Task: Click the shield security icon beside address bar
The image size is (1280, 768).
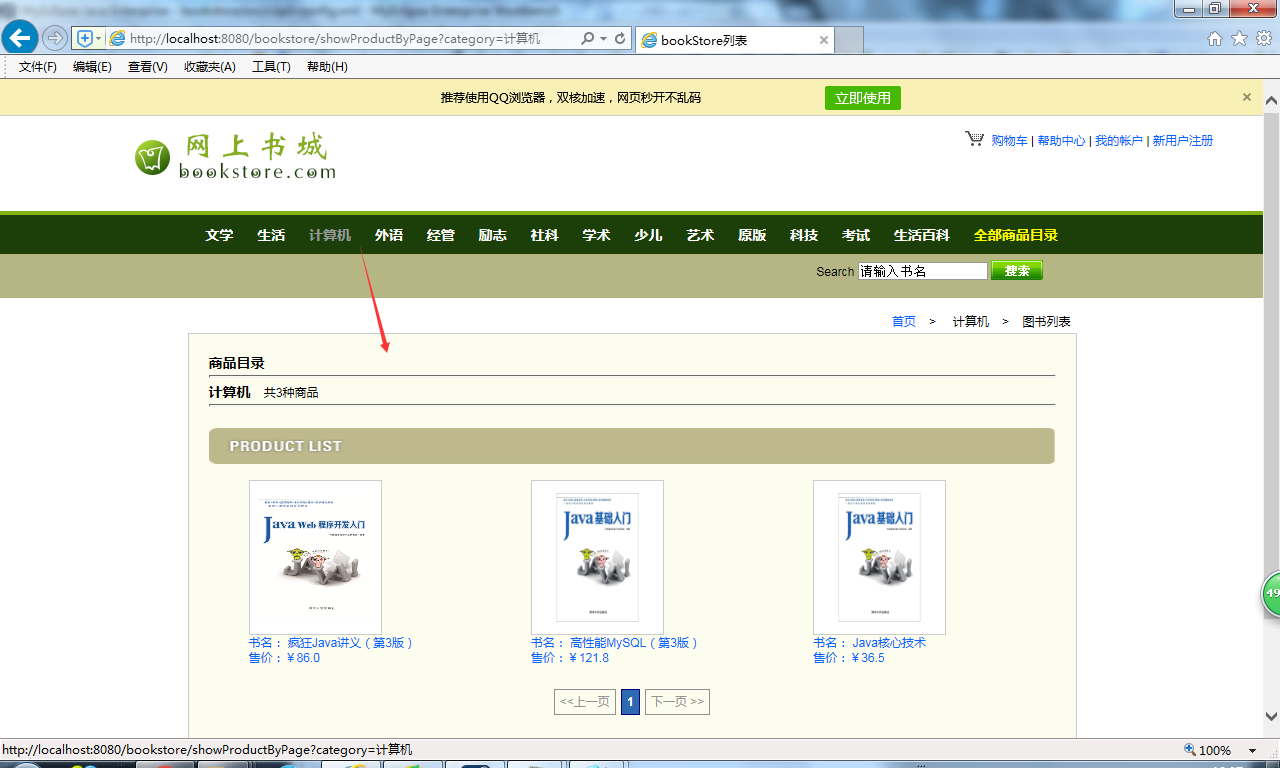Action: click(x=84, y=38)
